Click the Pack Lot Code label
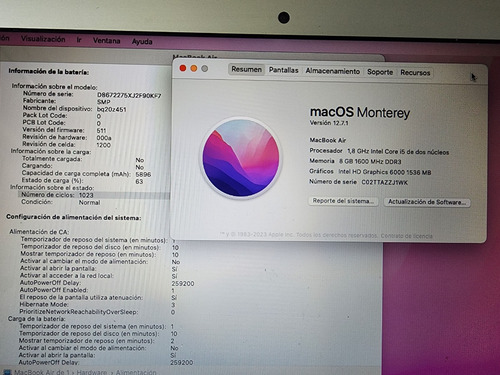The height and width of the screenshot is (375, 500). click(x=45, y=115)
